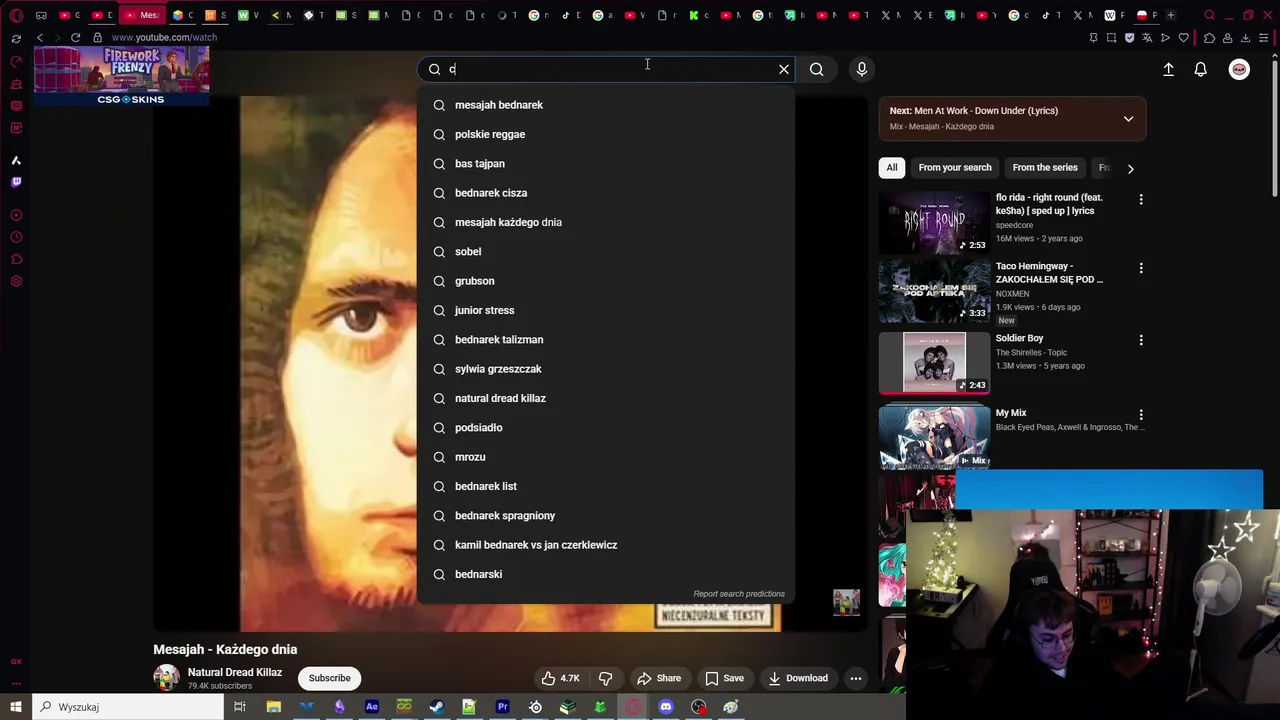Viewport: 1280px width, 720px height.
Task: Open Windows Start menu
Action: [15, 707]
